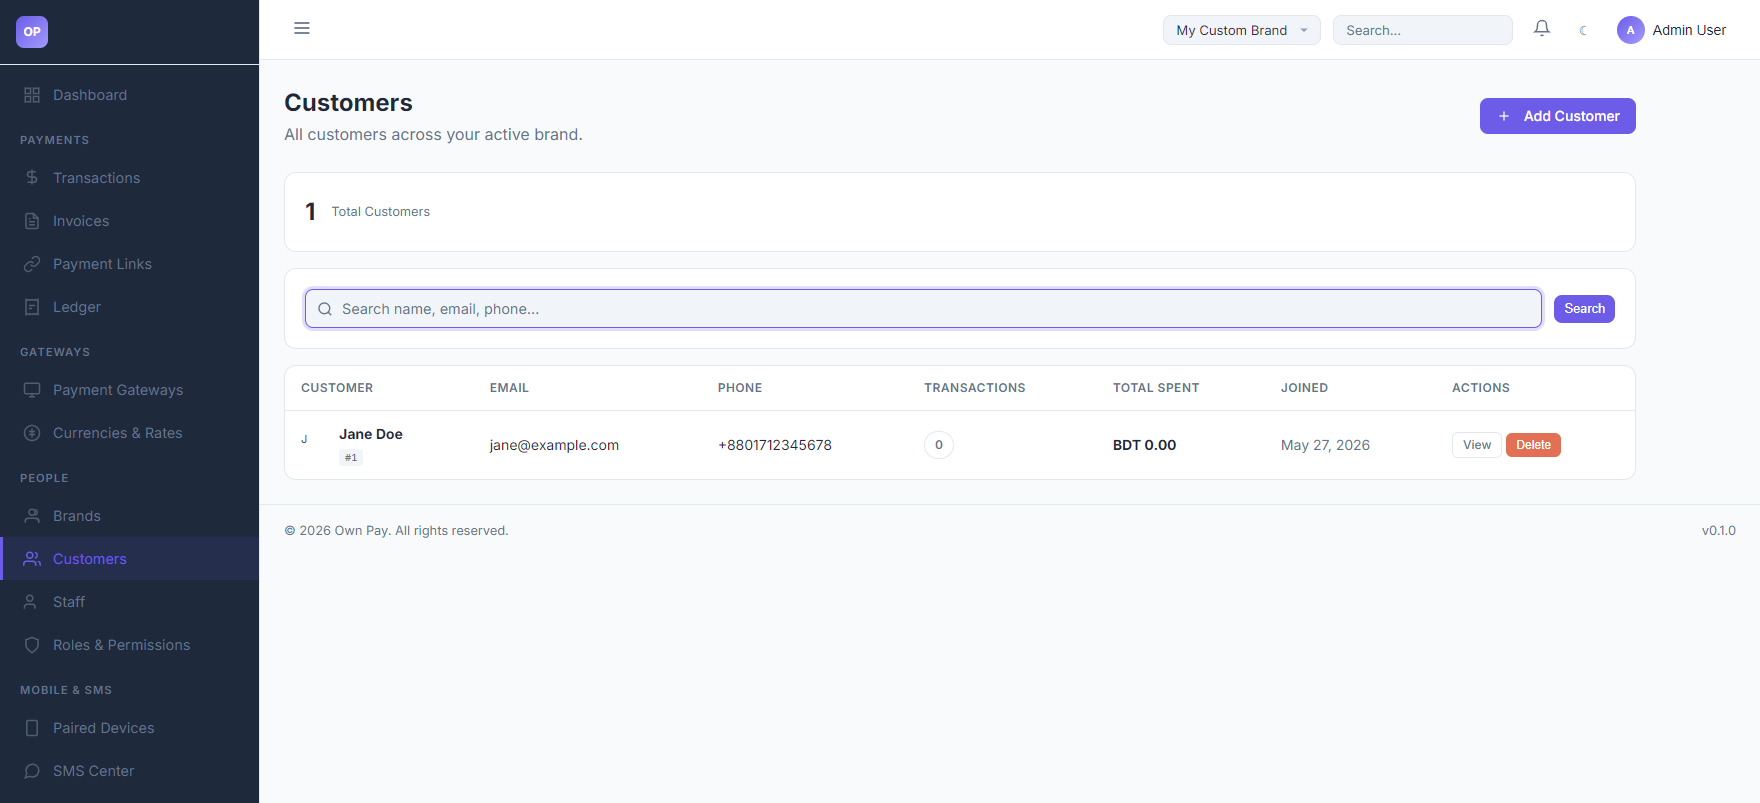The width and height of the screenshot is (1760, 803).
Task: Click the Admin User avatar
Action: 1630,30
